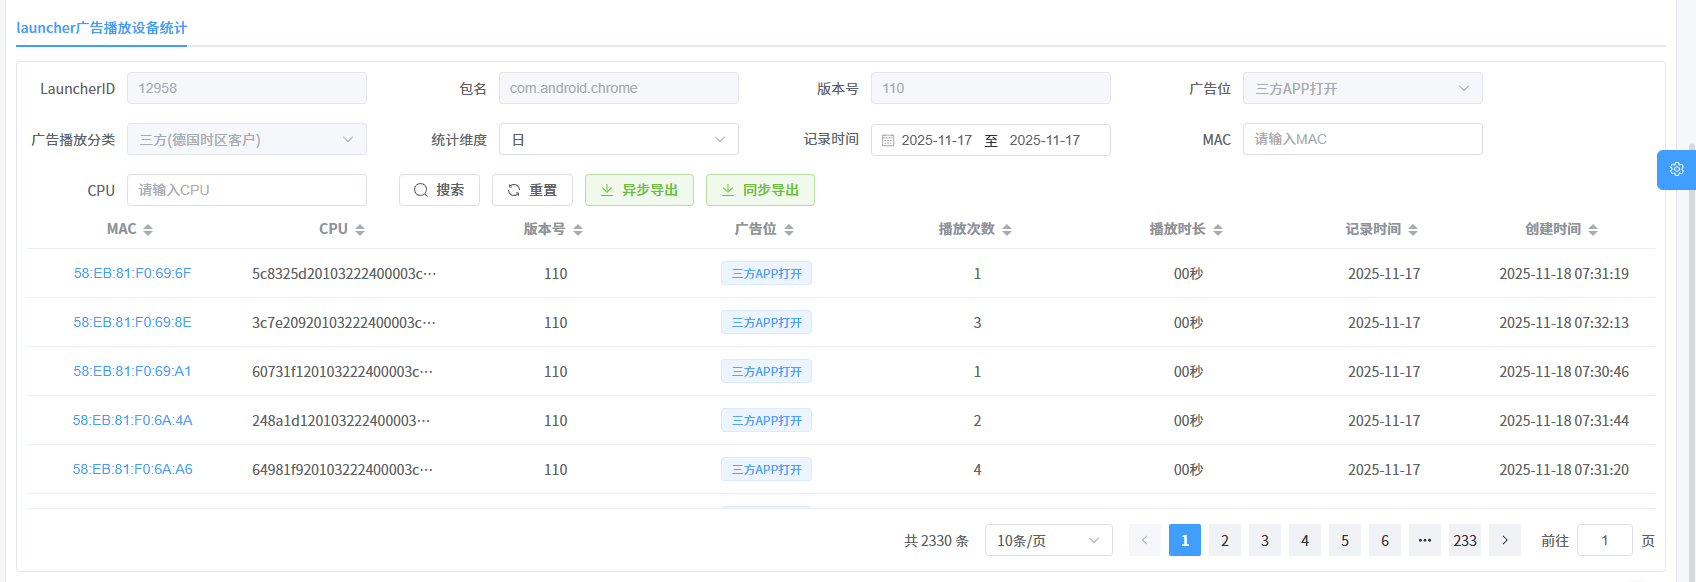Image resolution: width=1696 pixels, height=582 pixels.
Task: Go to last page 233
Action: [1465, 540]
